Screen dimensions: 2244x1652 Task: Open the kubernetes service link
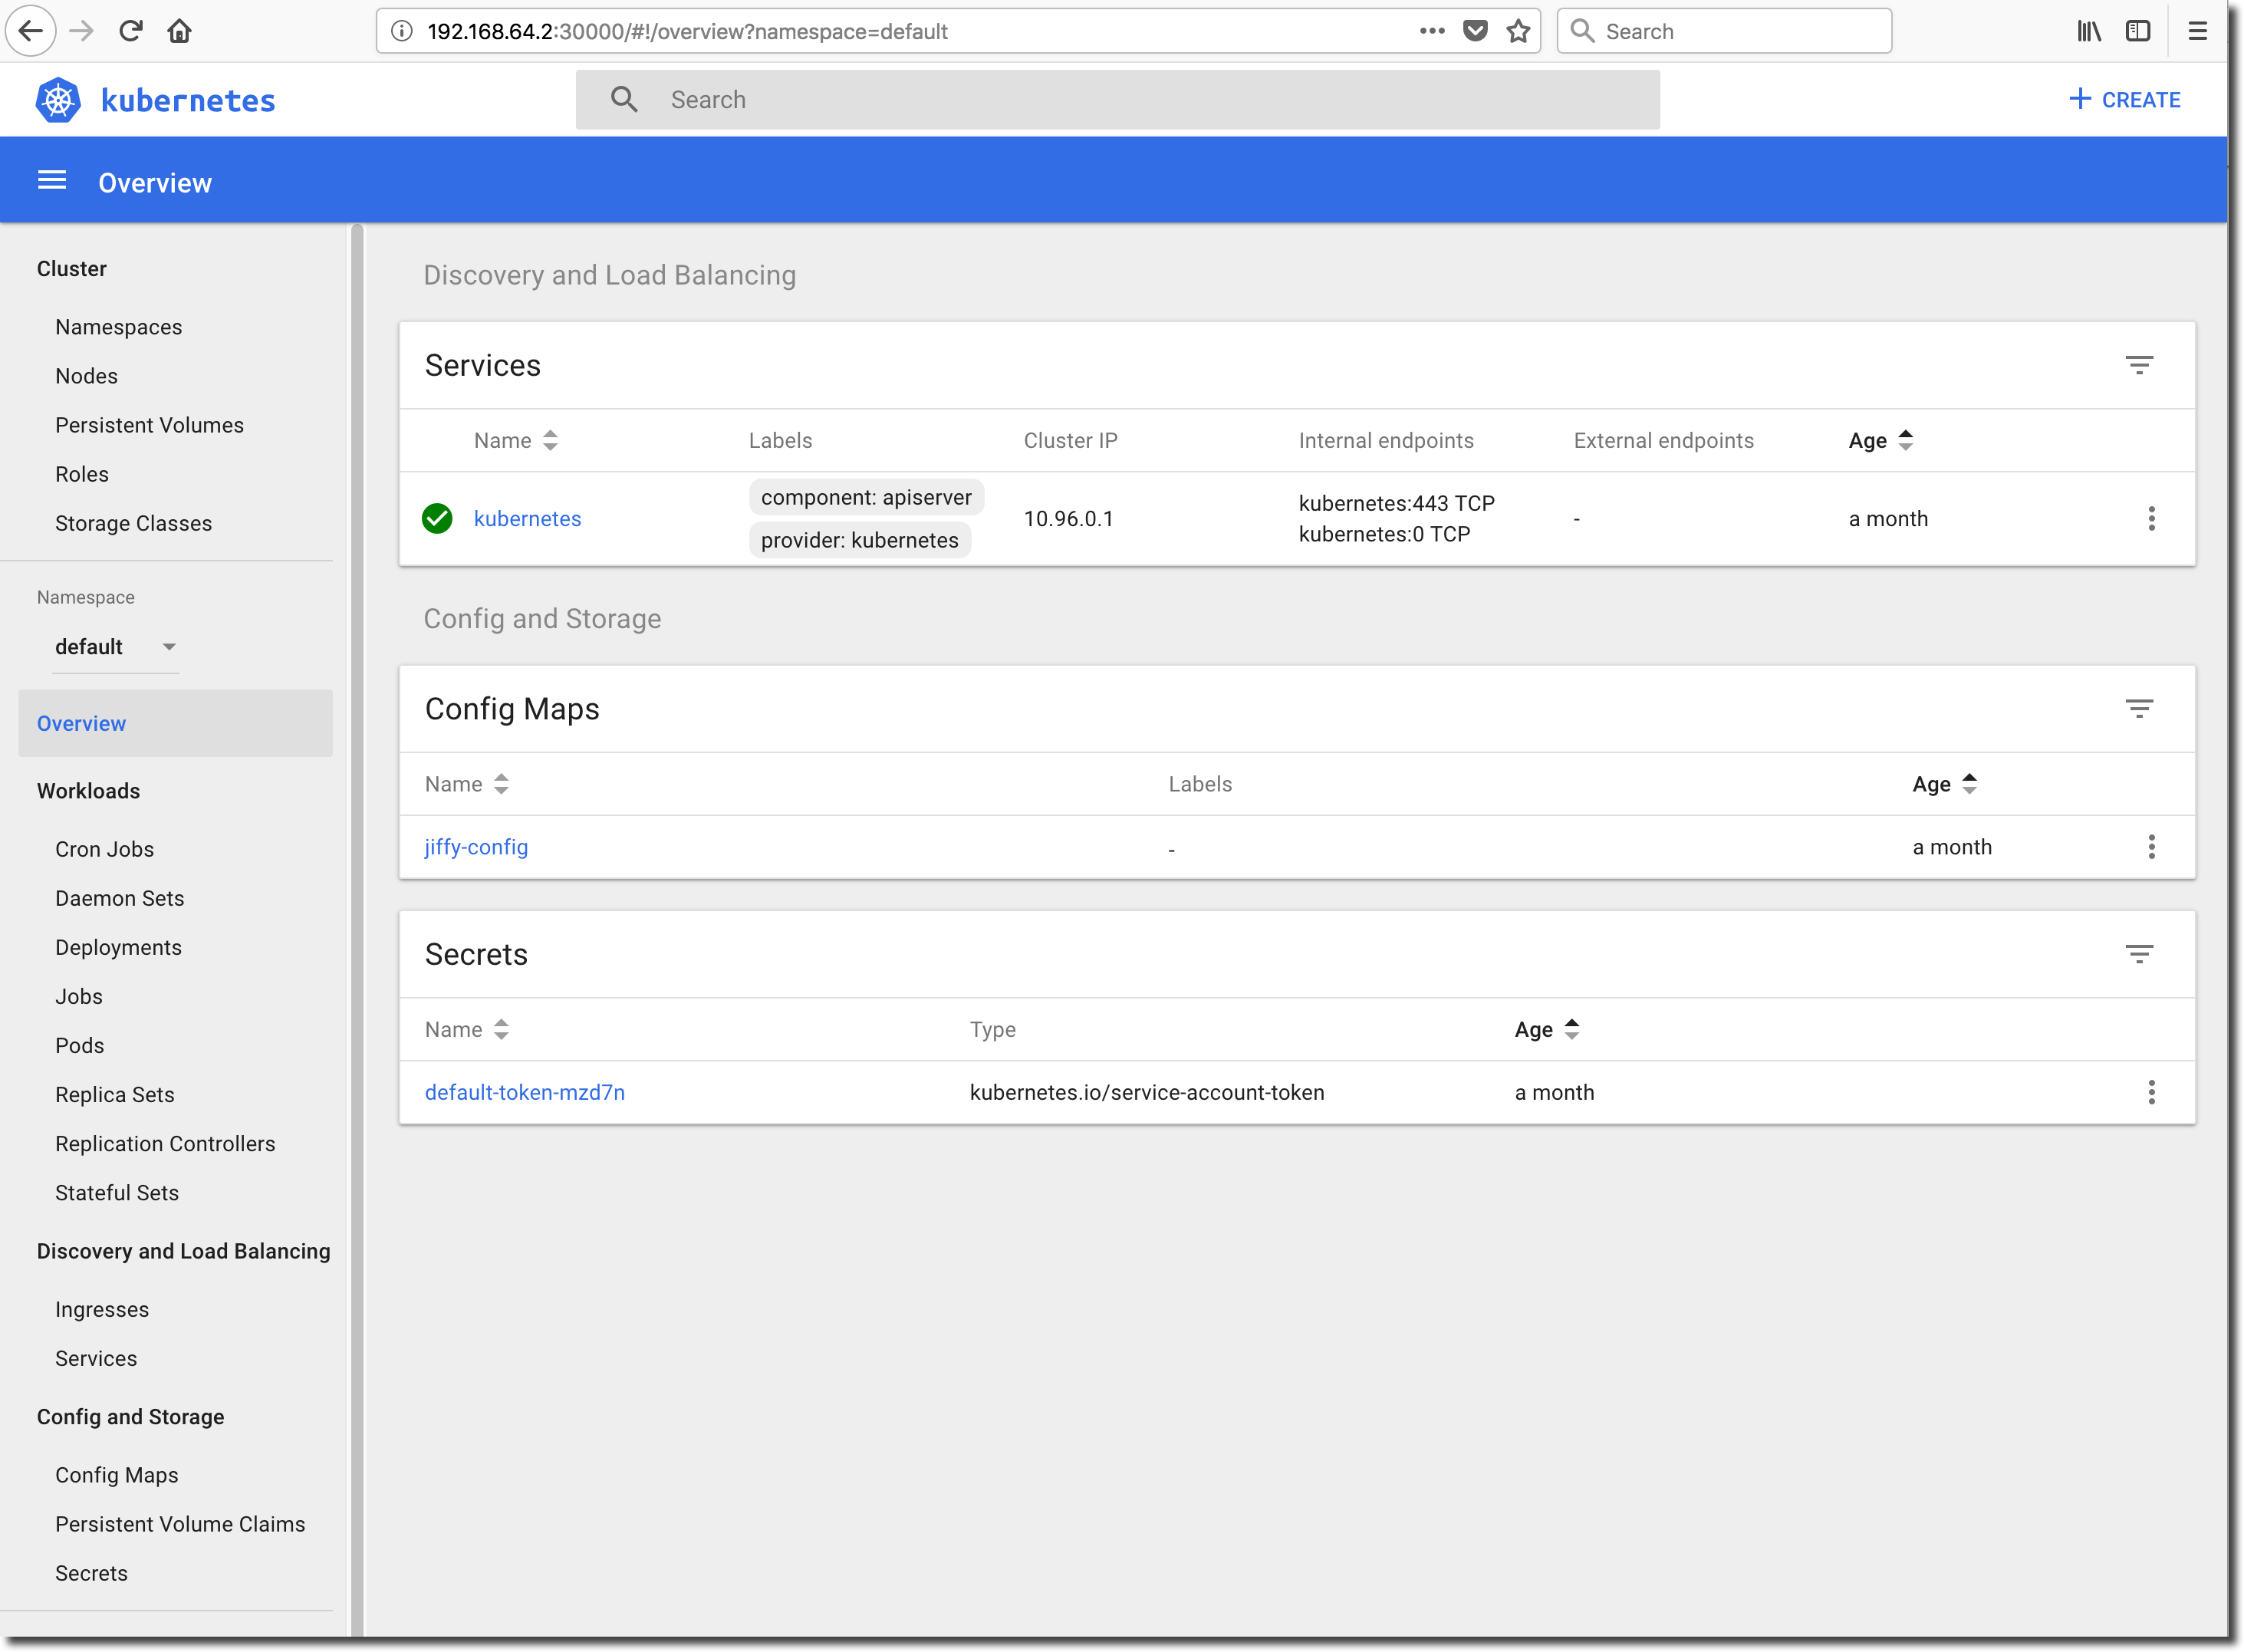[x=527, y=518]
